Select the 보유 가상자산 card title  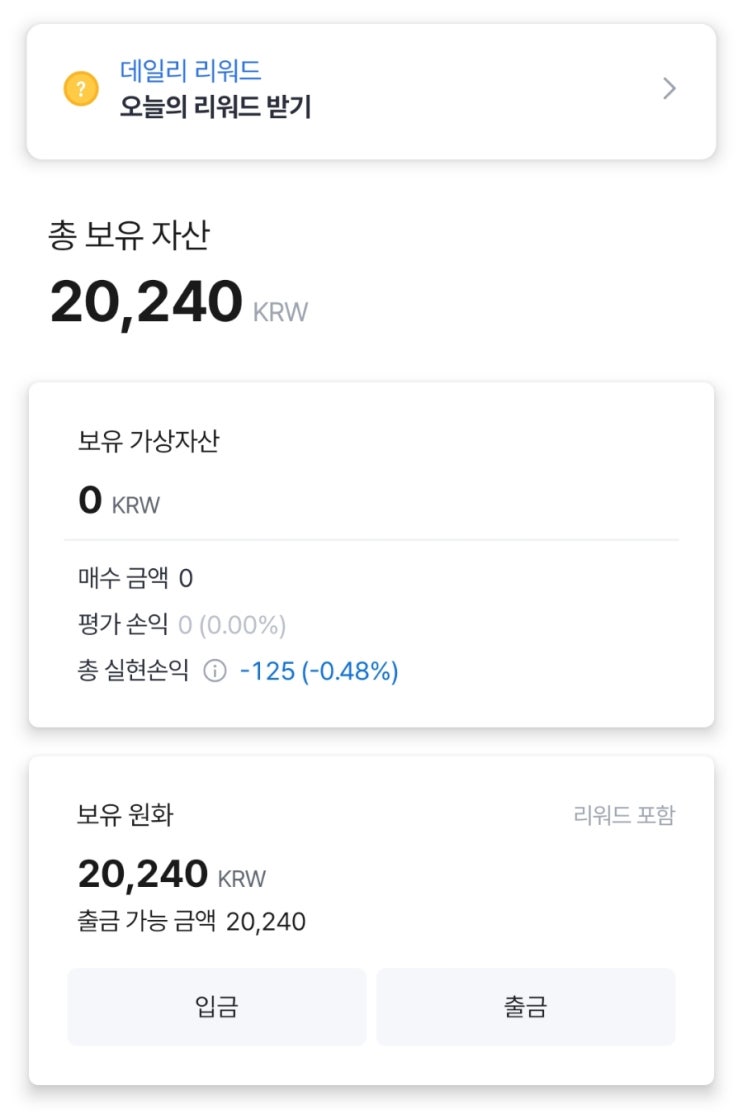pyautogui.click(x=148, y=441)
